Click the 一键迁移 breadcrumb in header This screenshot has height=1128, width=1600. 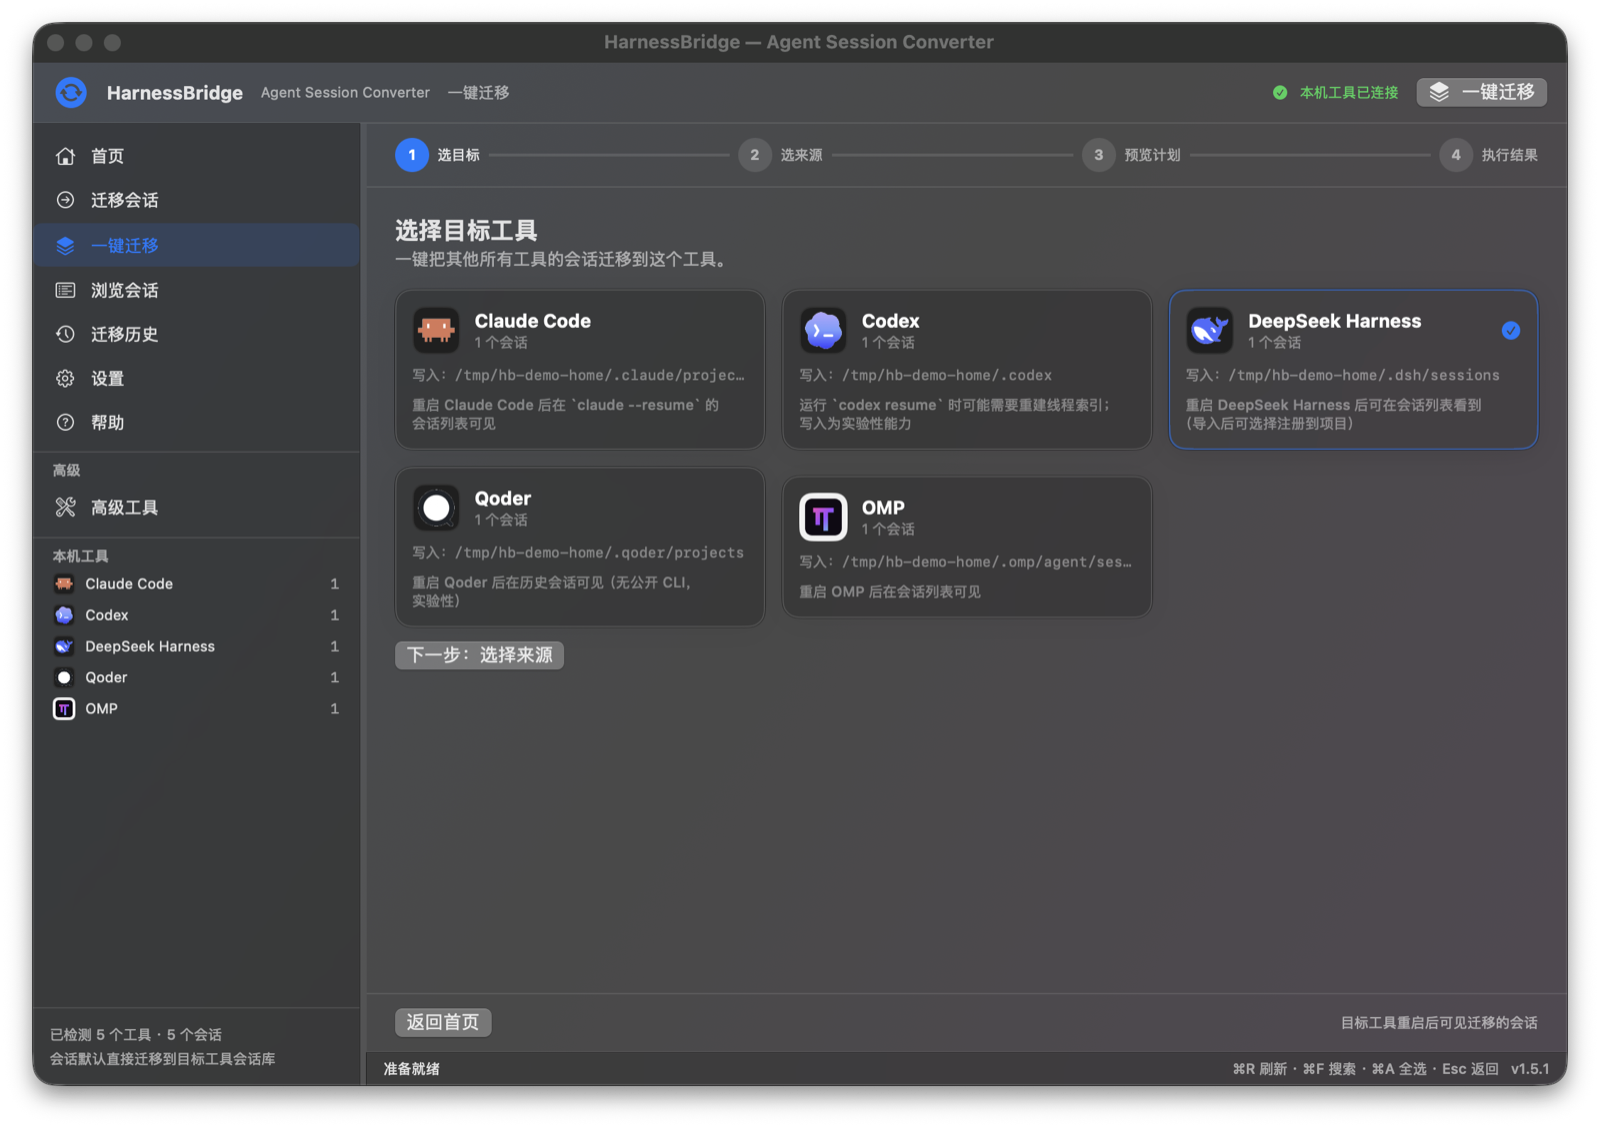479,93
